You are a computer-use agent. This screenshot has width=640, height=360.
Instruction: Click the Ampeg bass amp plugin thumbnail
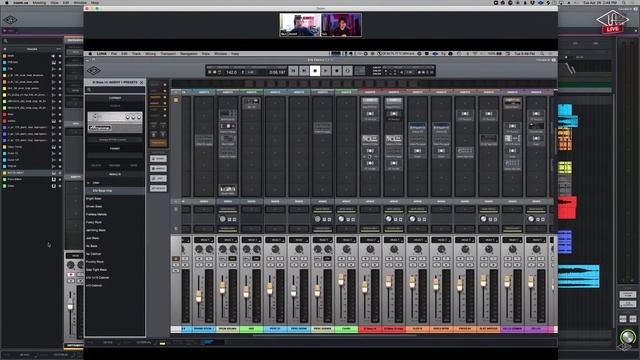point(115,122)
